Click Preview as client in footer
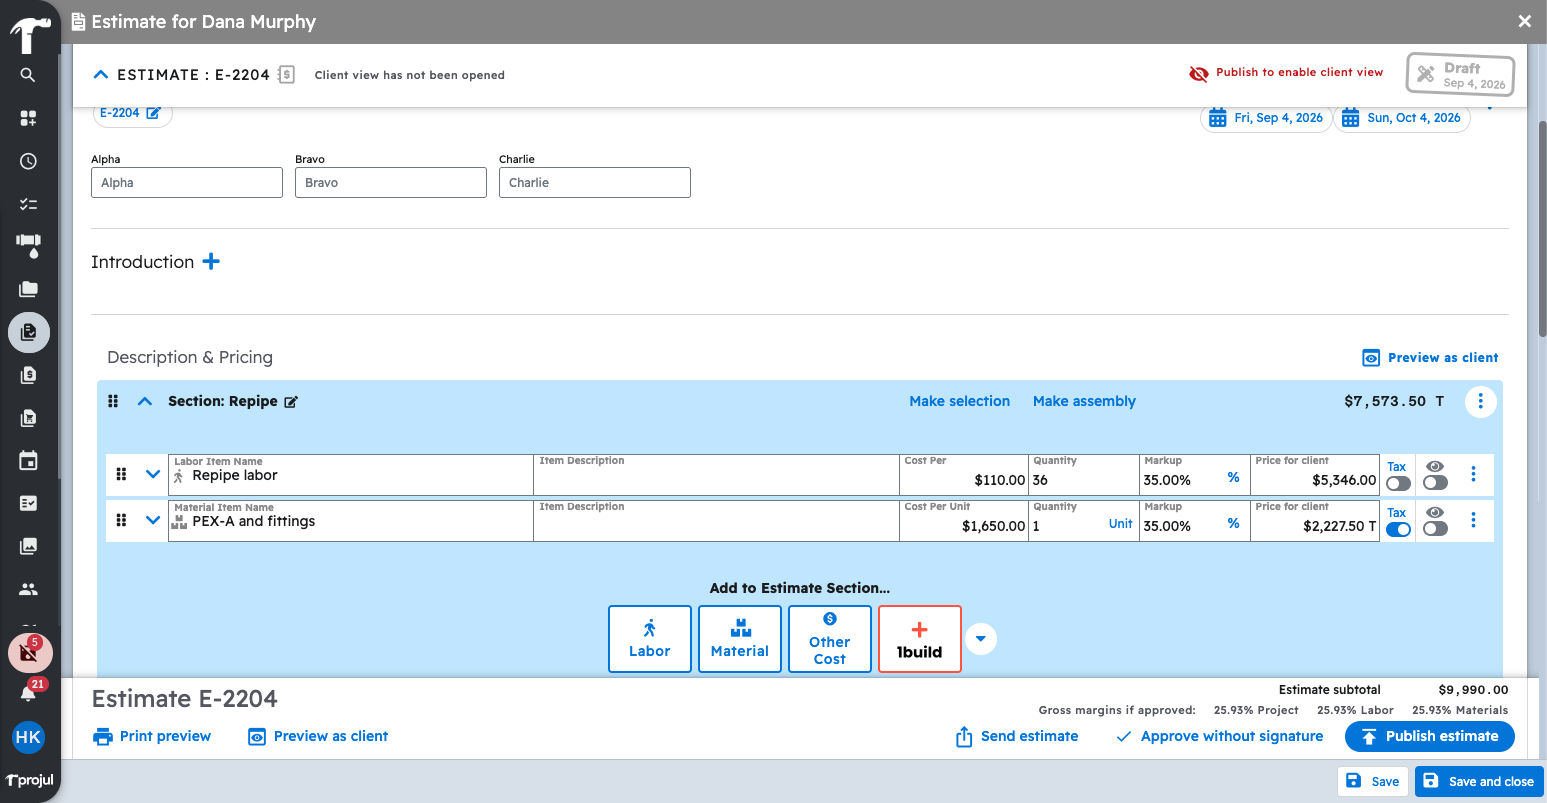 tap(318, 736)
